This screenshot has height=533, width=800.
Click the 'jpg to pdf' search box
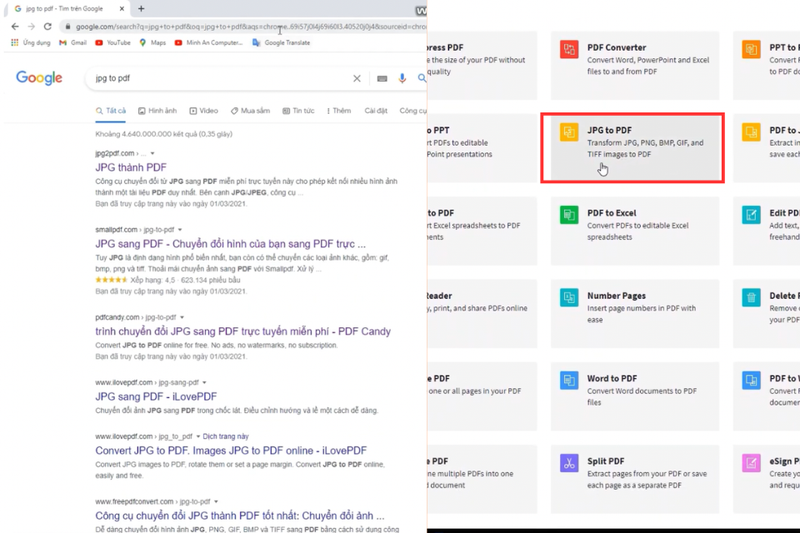[x=219, y=78]
